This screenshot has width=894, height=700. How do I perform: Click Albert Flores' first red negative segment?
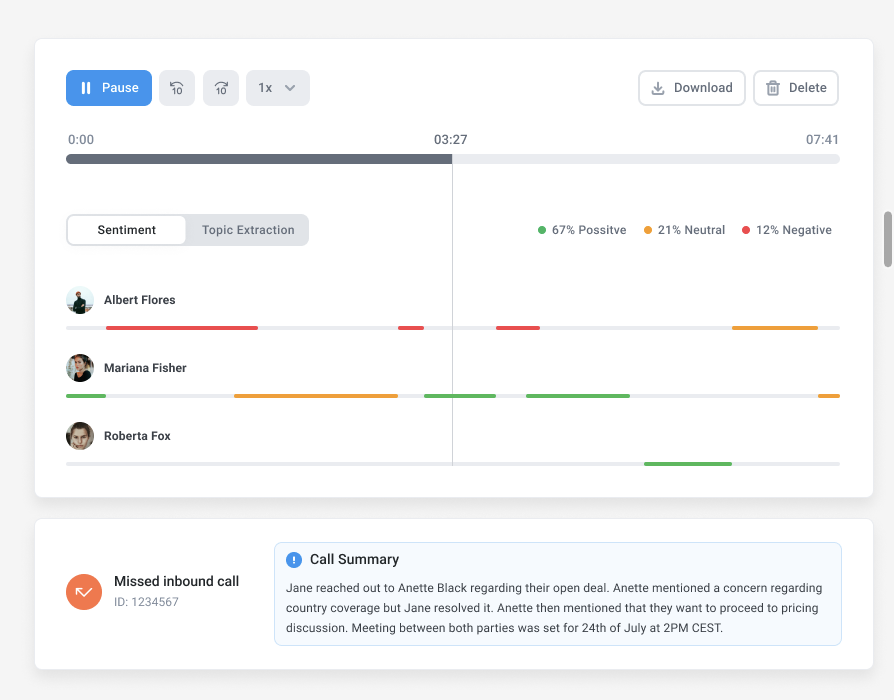(x=181, y=328)
